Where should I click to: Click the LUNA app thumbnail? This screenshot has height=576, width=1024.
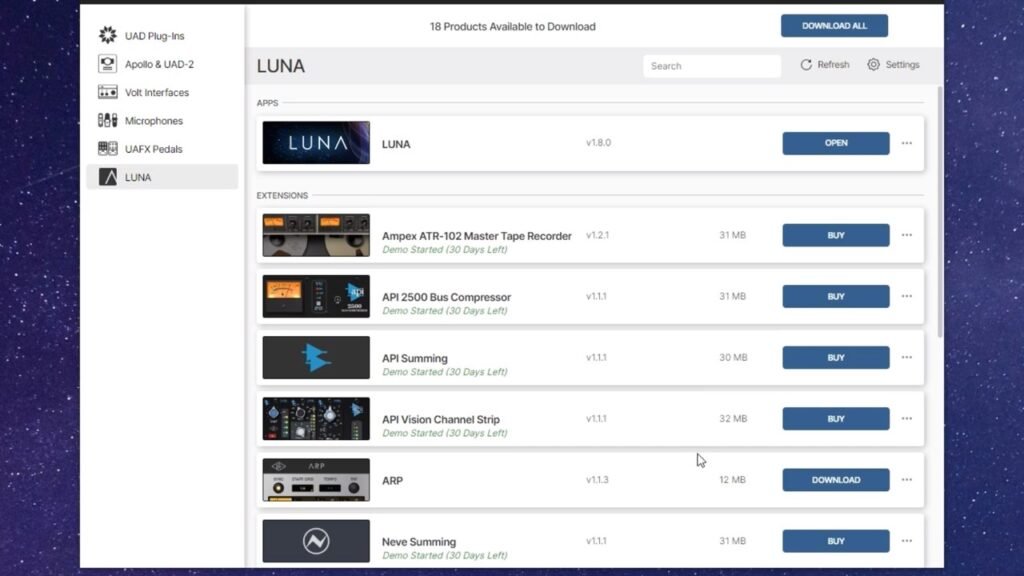click(x=316, y=142)
